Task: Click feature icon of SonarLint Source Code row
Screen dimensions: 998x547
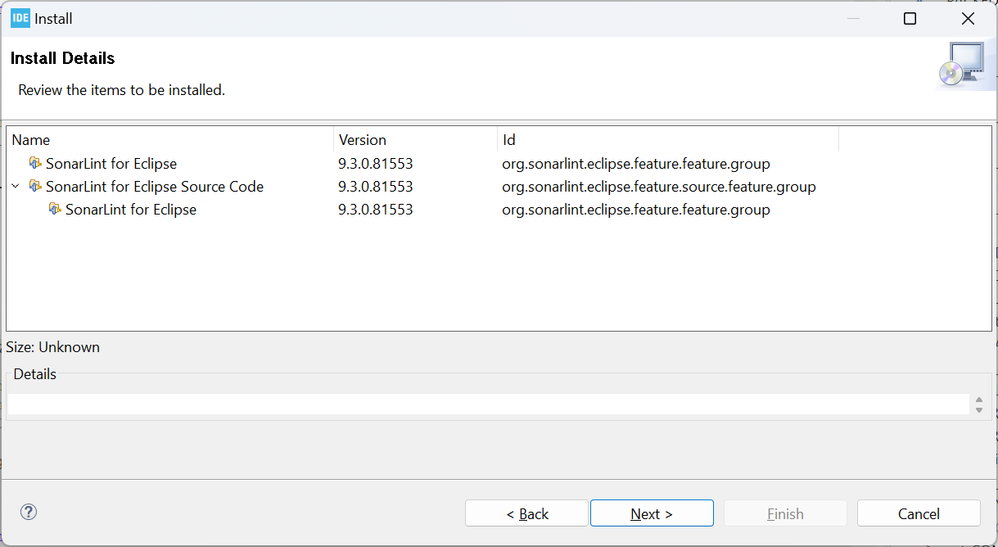Action: 36,186
